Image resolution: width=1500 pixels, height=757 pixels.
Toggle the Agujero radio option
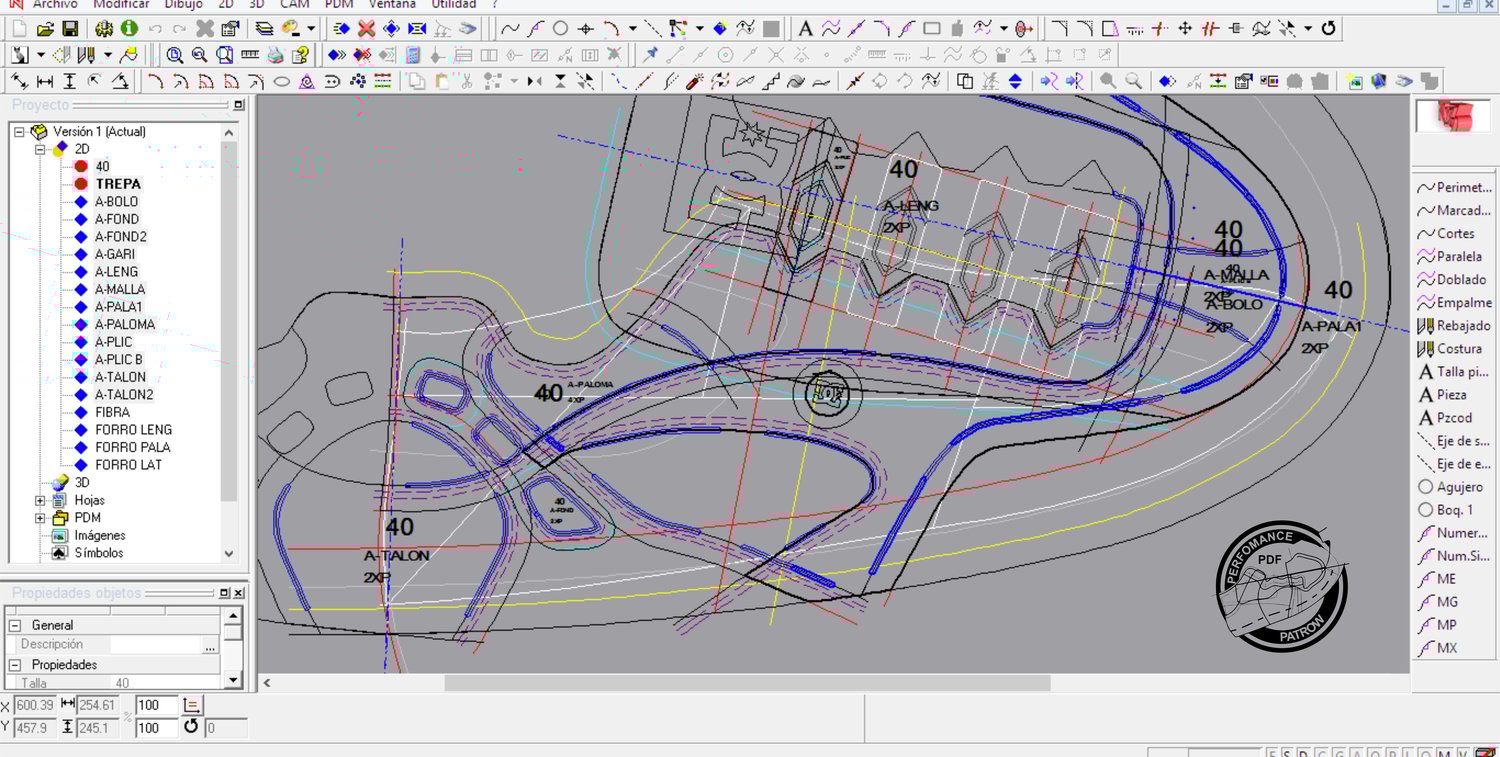[1426, 487]
